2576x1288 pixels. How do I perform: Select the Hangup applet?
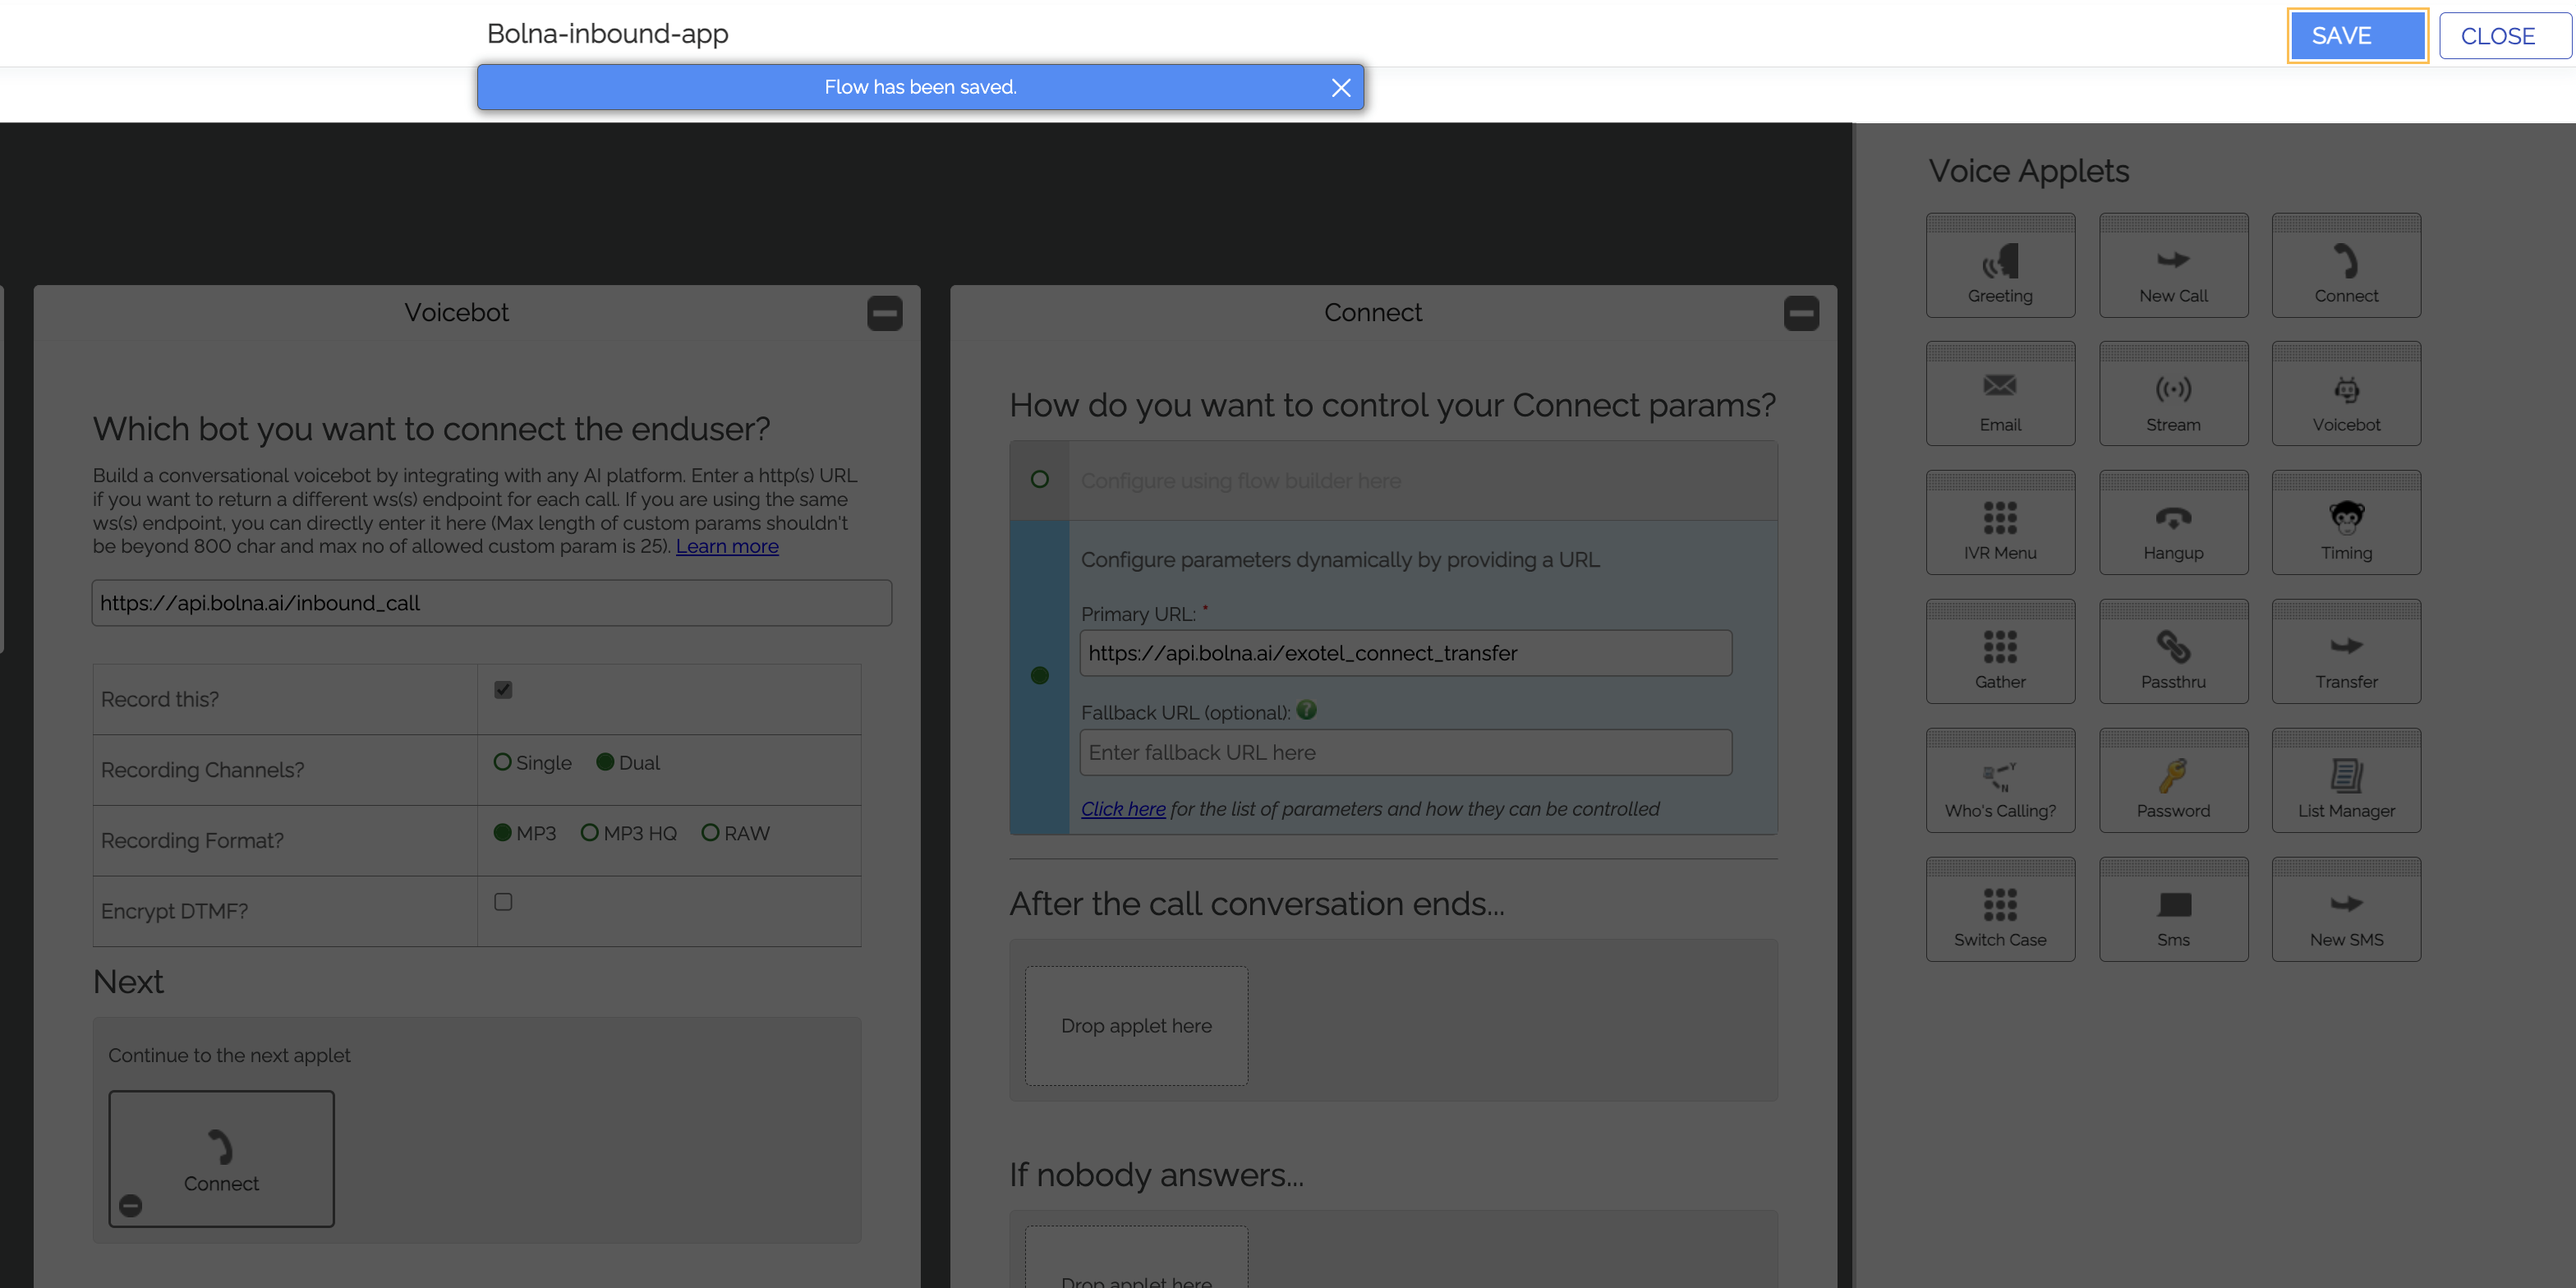click(2173, 522)
